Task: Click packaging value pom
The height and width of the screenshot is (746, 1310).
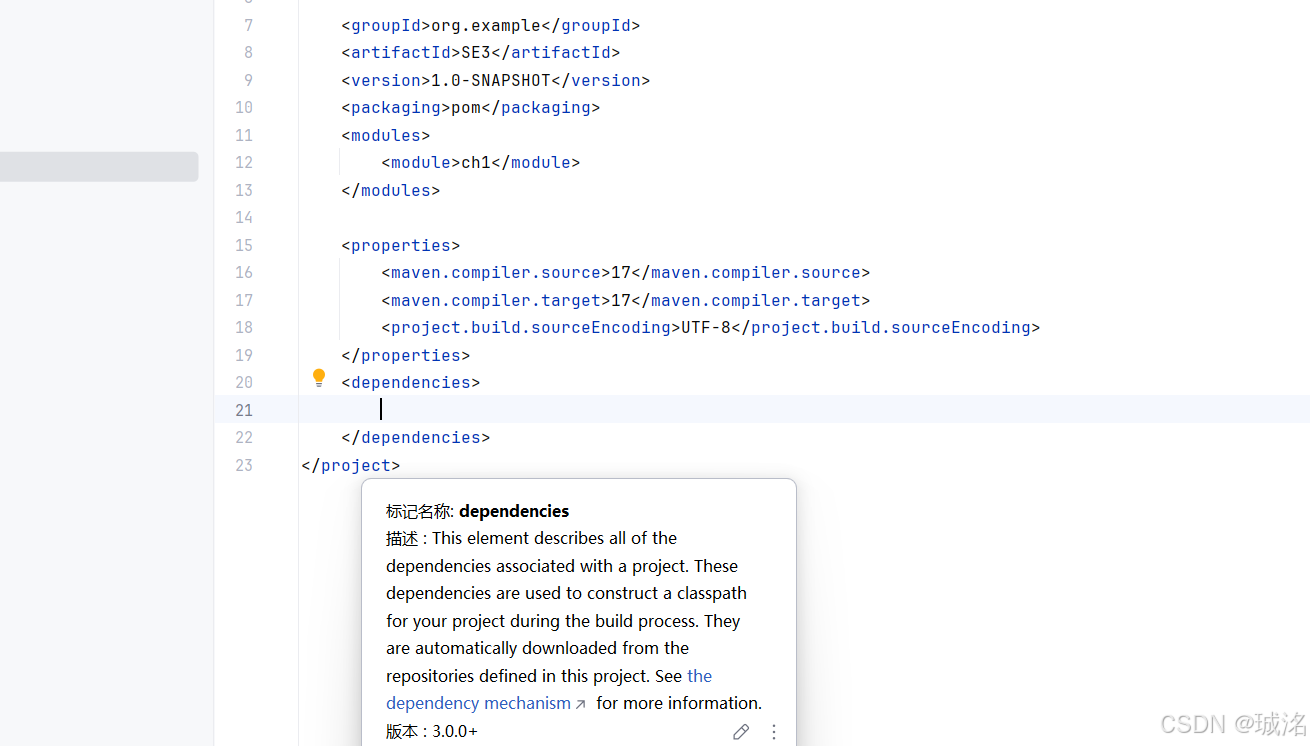Action: (466, 107)
